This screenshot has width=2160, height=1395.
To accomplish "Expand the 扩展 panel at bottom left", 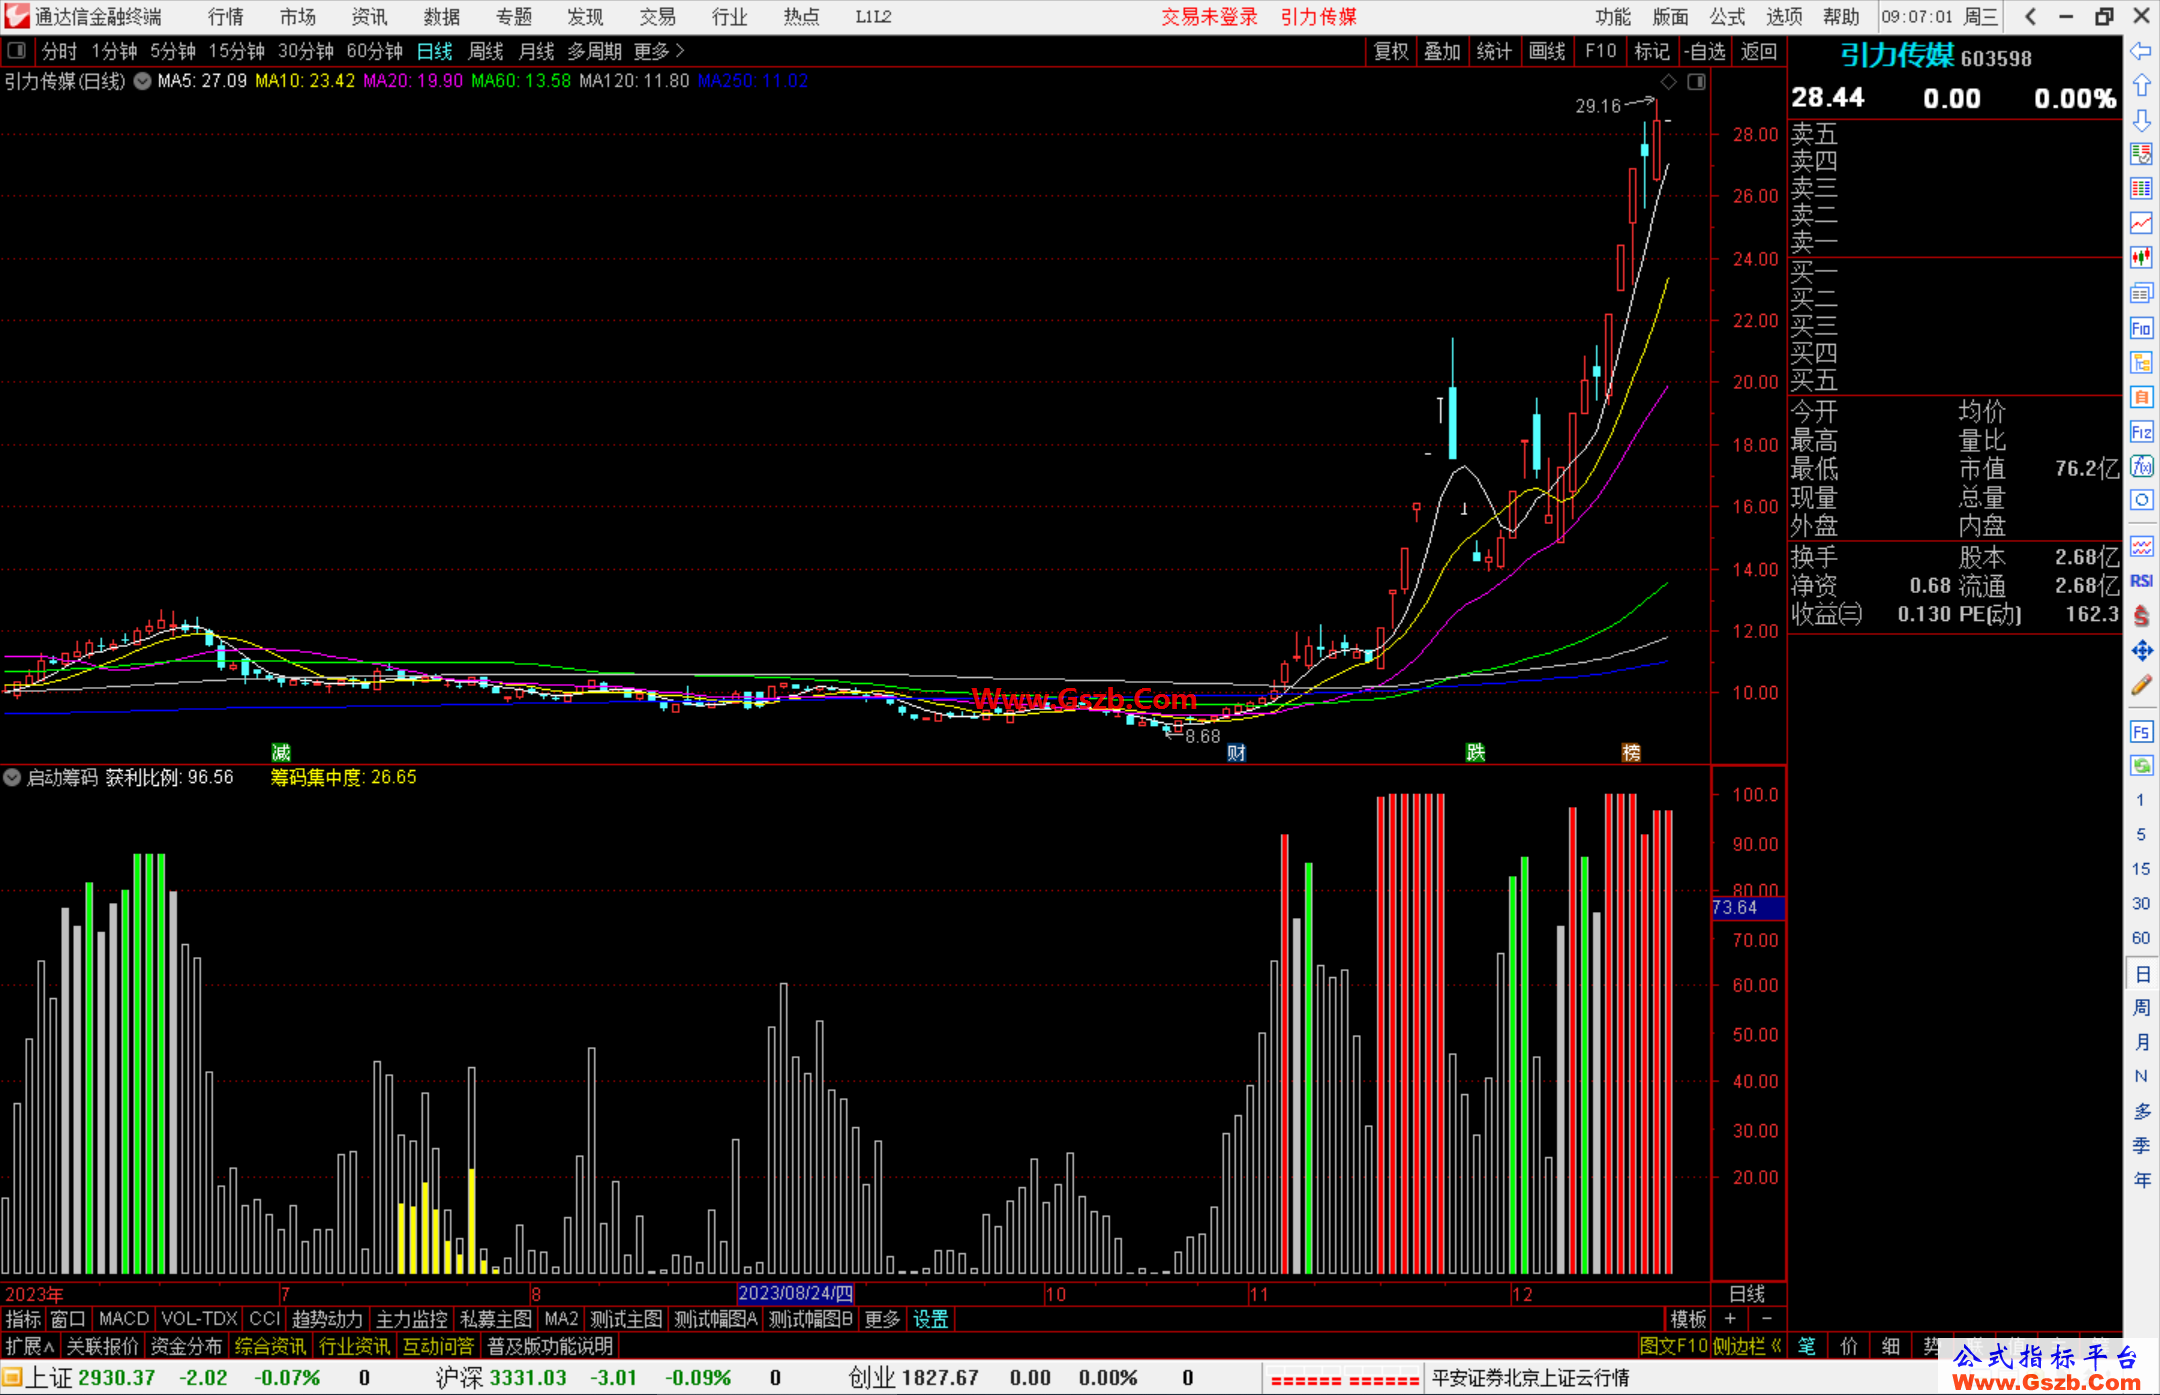I will point(29,1346).
